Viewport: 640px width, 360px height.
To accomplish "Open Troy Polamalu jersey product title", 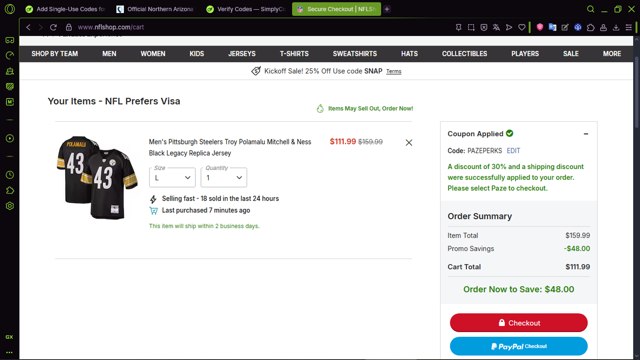I will pyautogui.click(x=230, y=147).
